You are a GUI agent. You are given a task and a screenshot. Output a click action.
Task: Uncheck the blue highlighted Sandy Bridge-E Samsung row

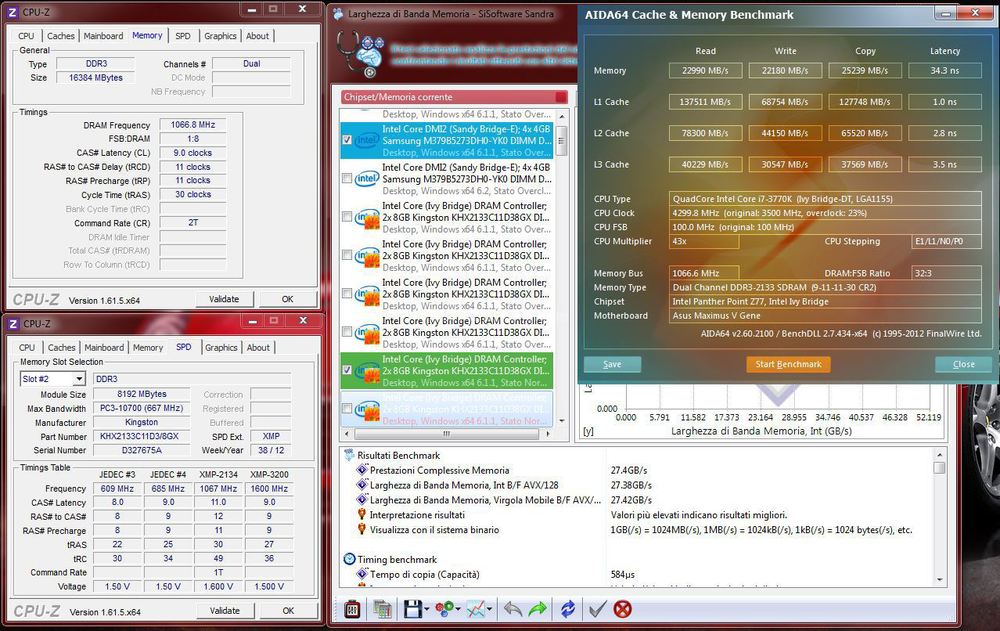tap(347, 140)
